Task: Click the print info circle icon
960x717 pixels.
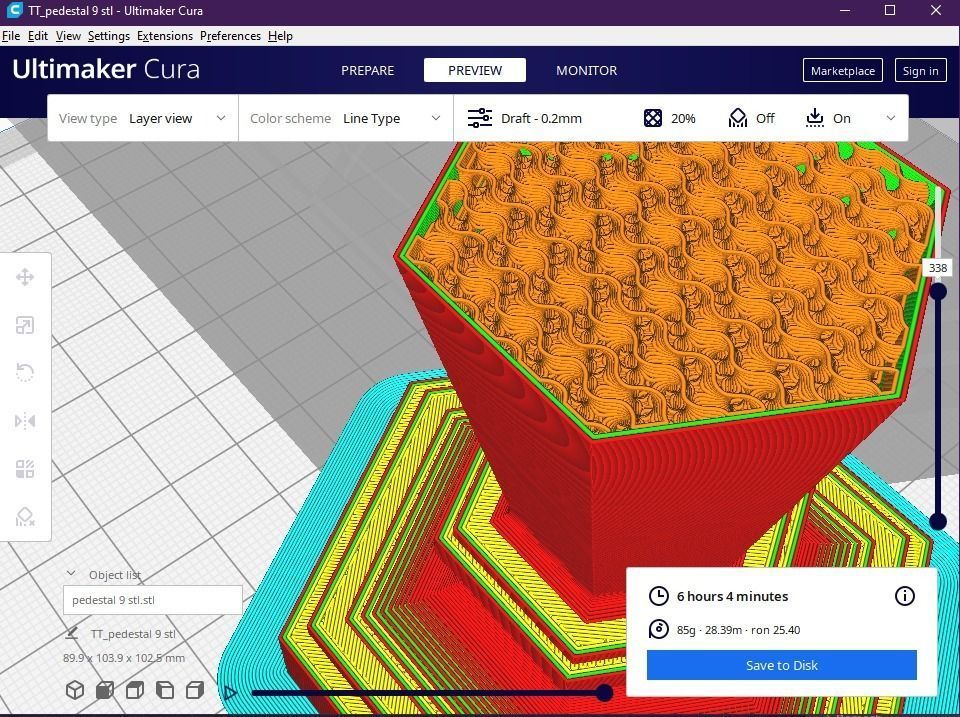Action: pos(904,596)
